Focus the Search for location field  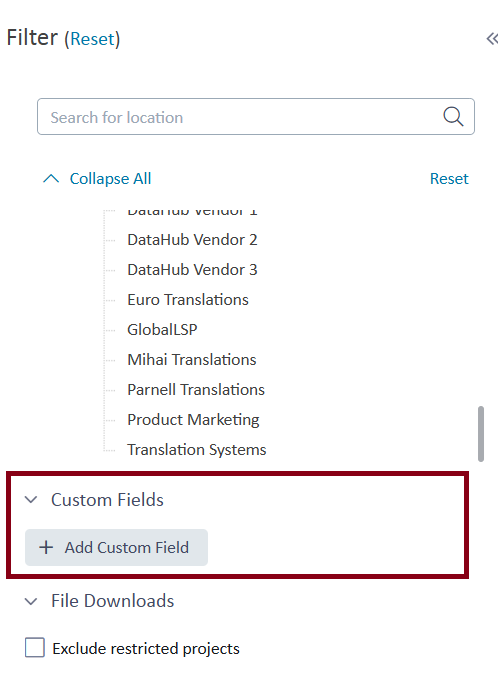(256, 116)
